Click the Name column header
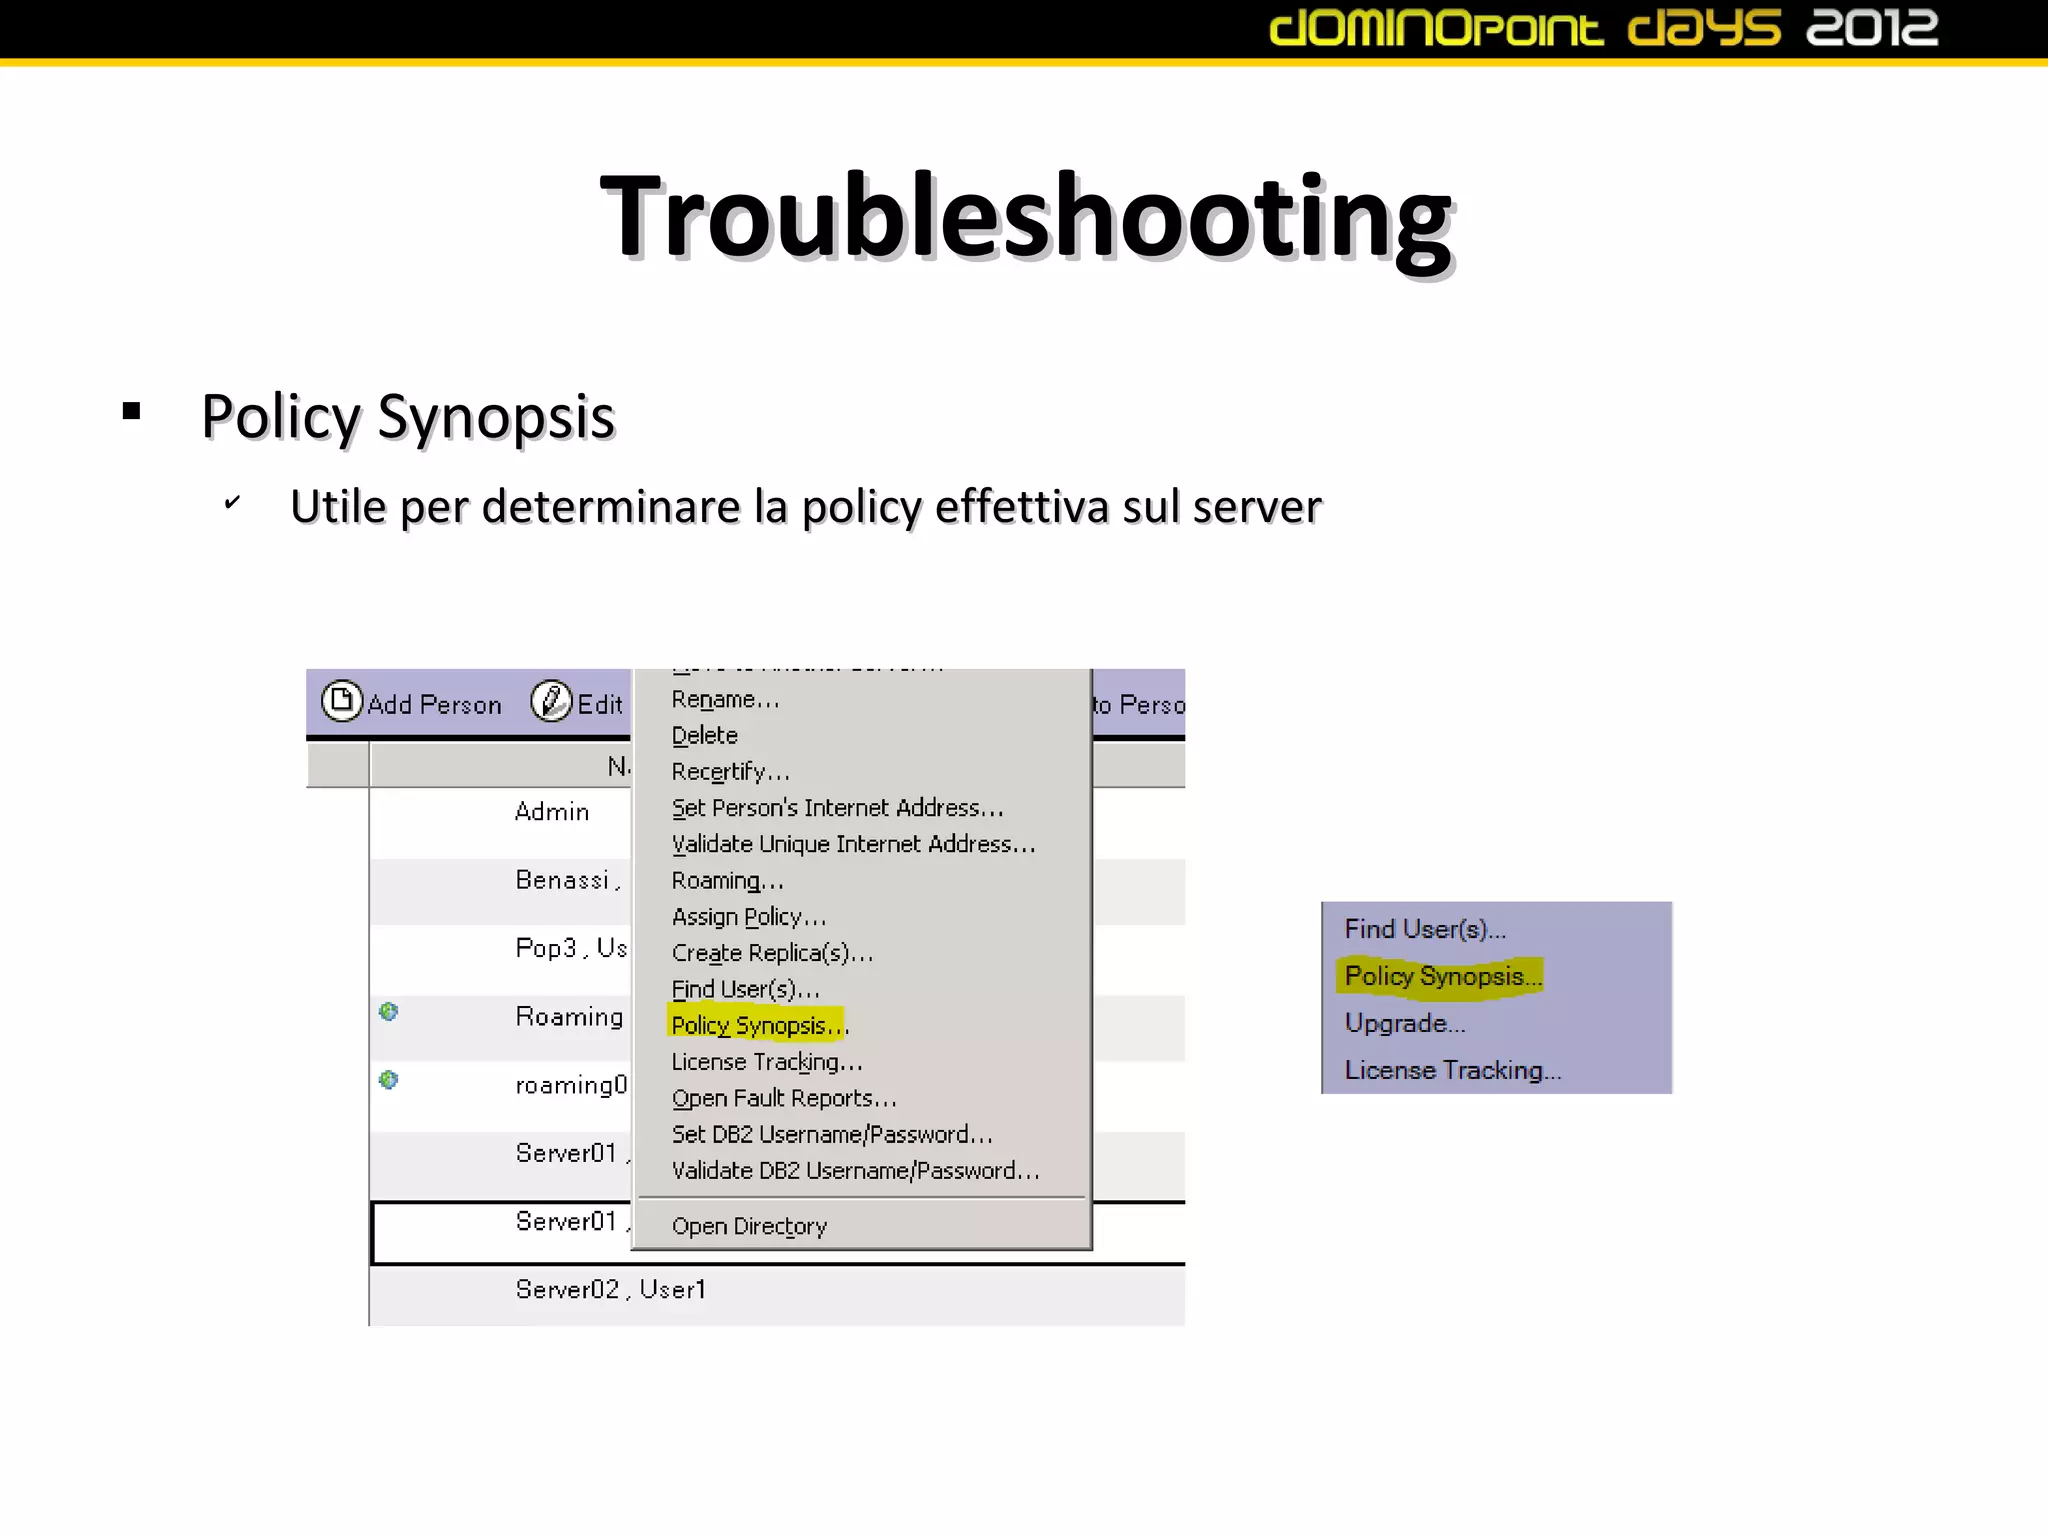Screen dimensions: 2048x1536 (500, 766)
